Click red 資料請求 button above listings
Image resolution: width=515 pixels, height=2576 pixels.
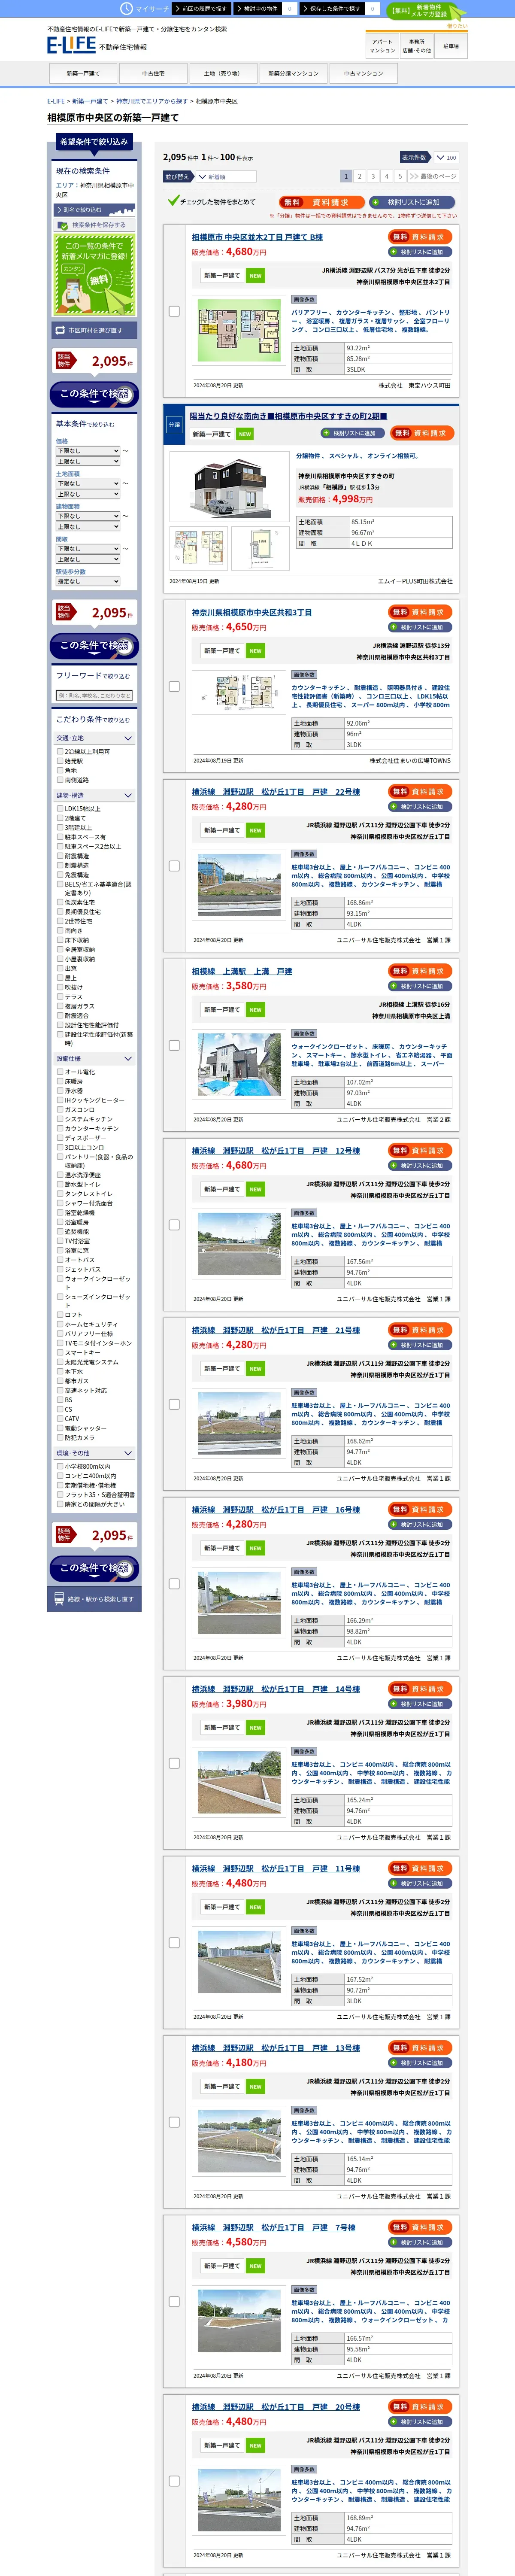pyautogui.click(x=322, y=202)
